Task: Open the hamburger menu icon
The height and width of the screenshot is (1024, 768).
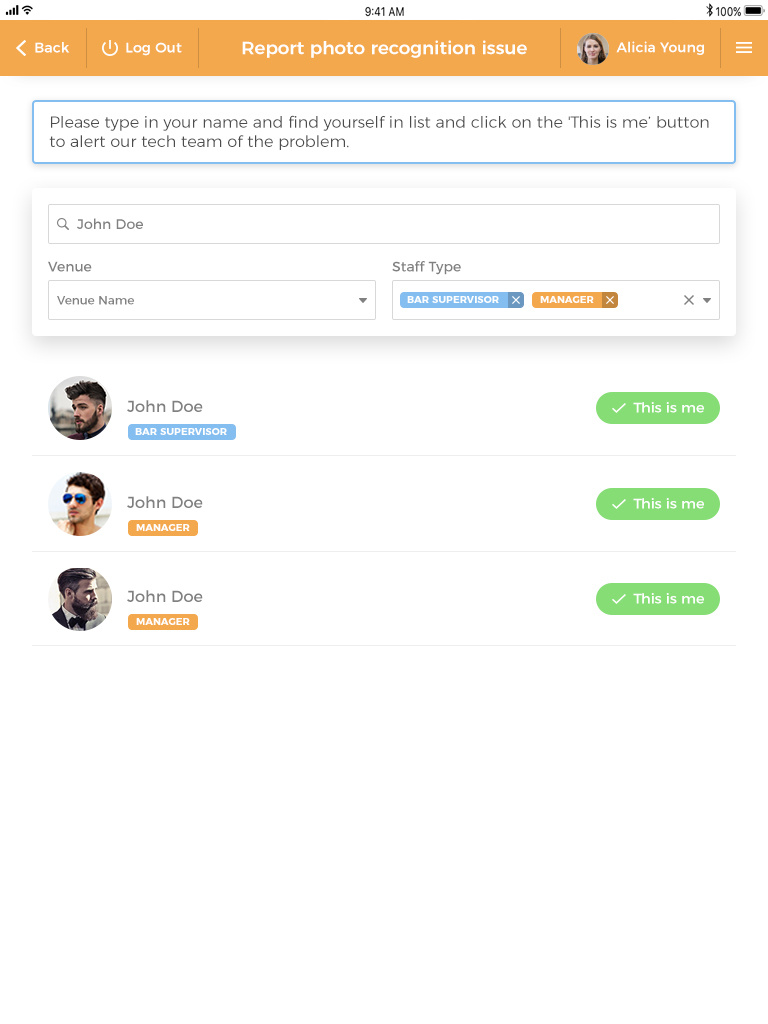Action: tap(744, 47)
